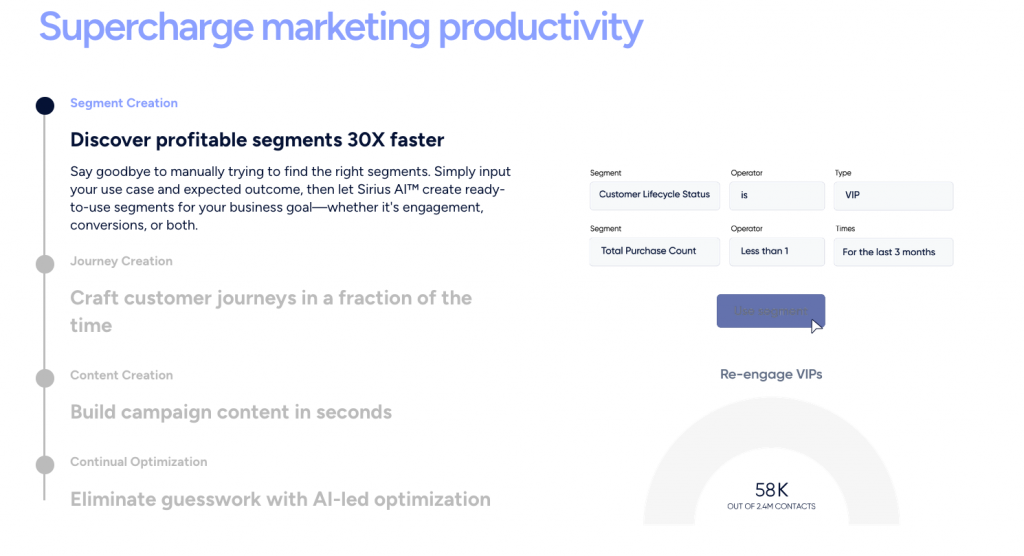The height and width of the screenshot is (556, 1024).
Task: Click the Content Creation step dot
Action: pyautogui.click(x=44, y=378)
